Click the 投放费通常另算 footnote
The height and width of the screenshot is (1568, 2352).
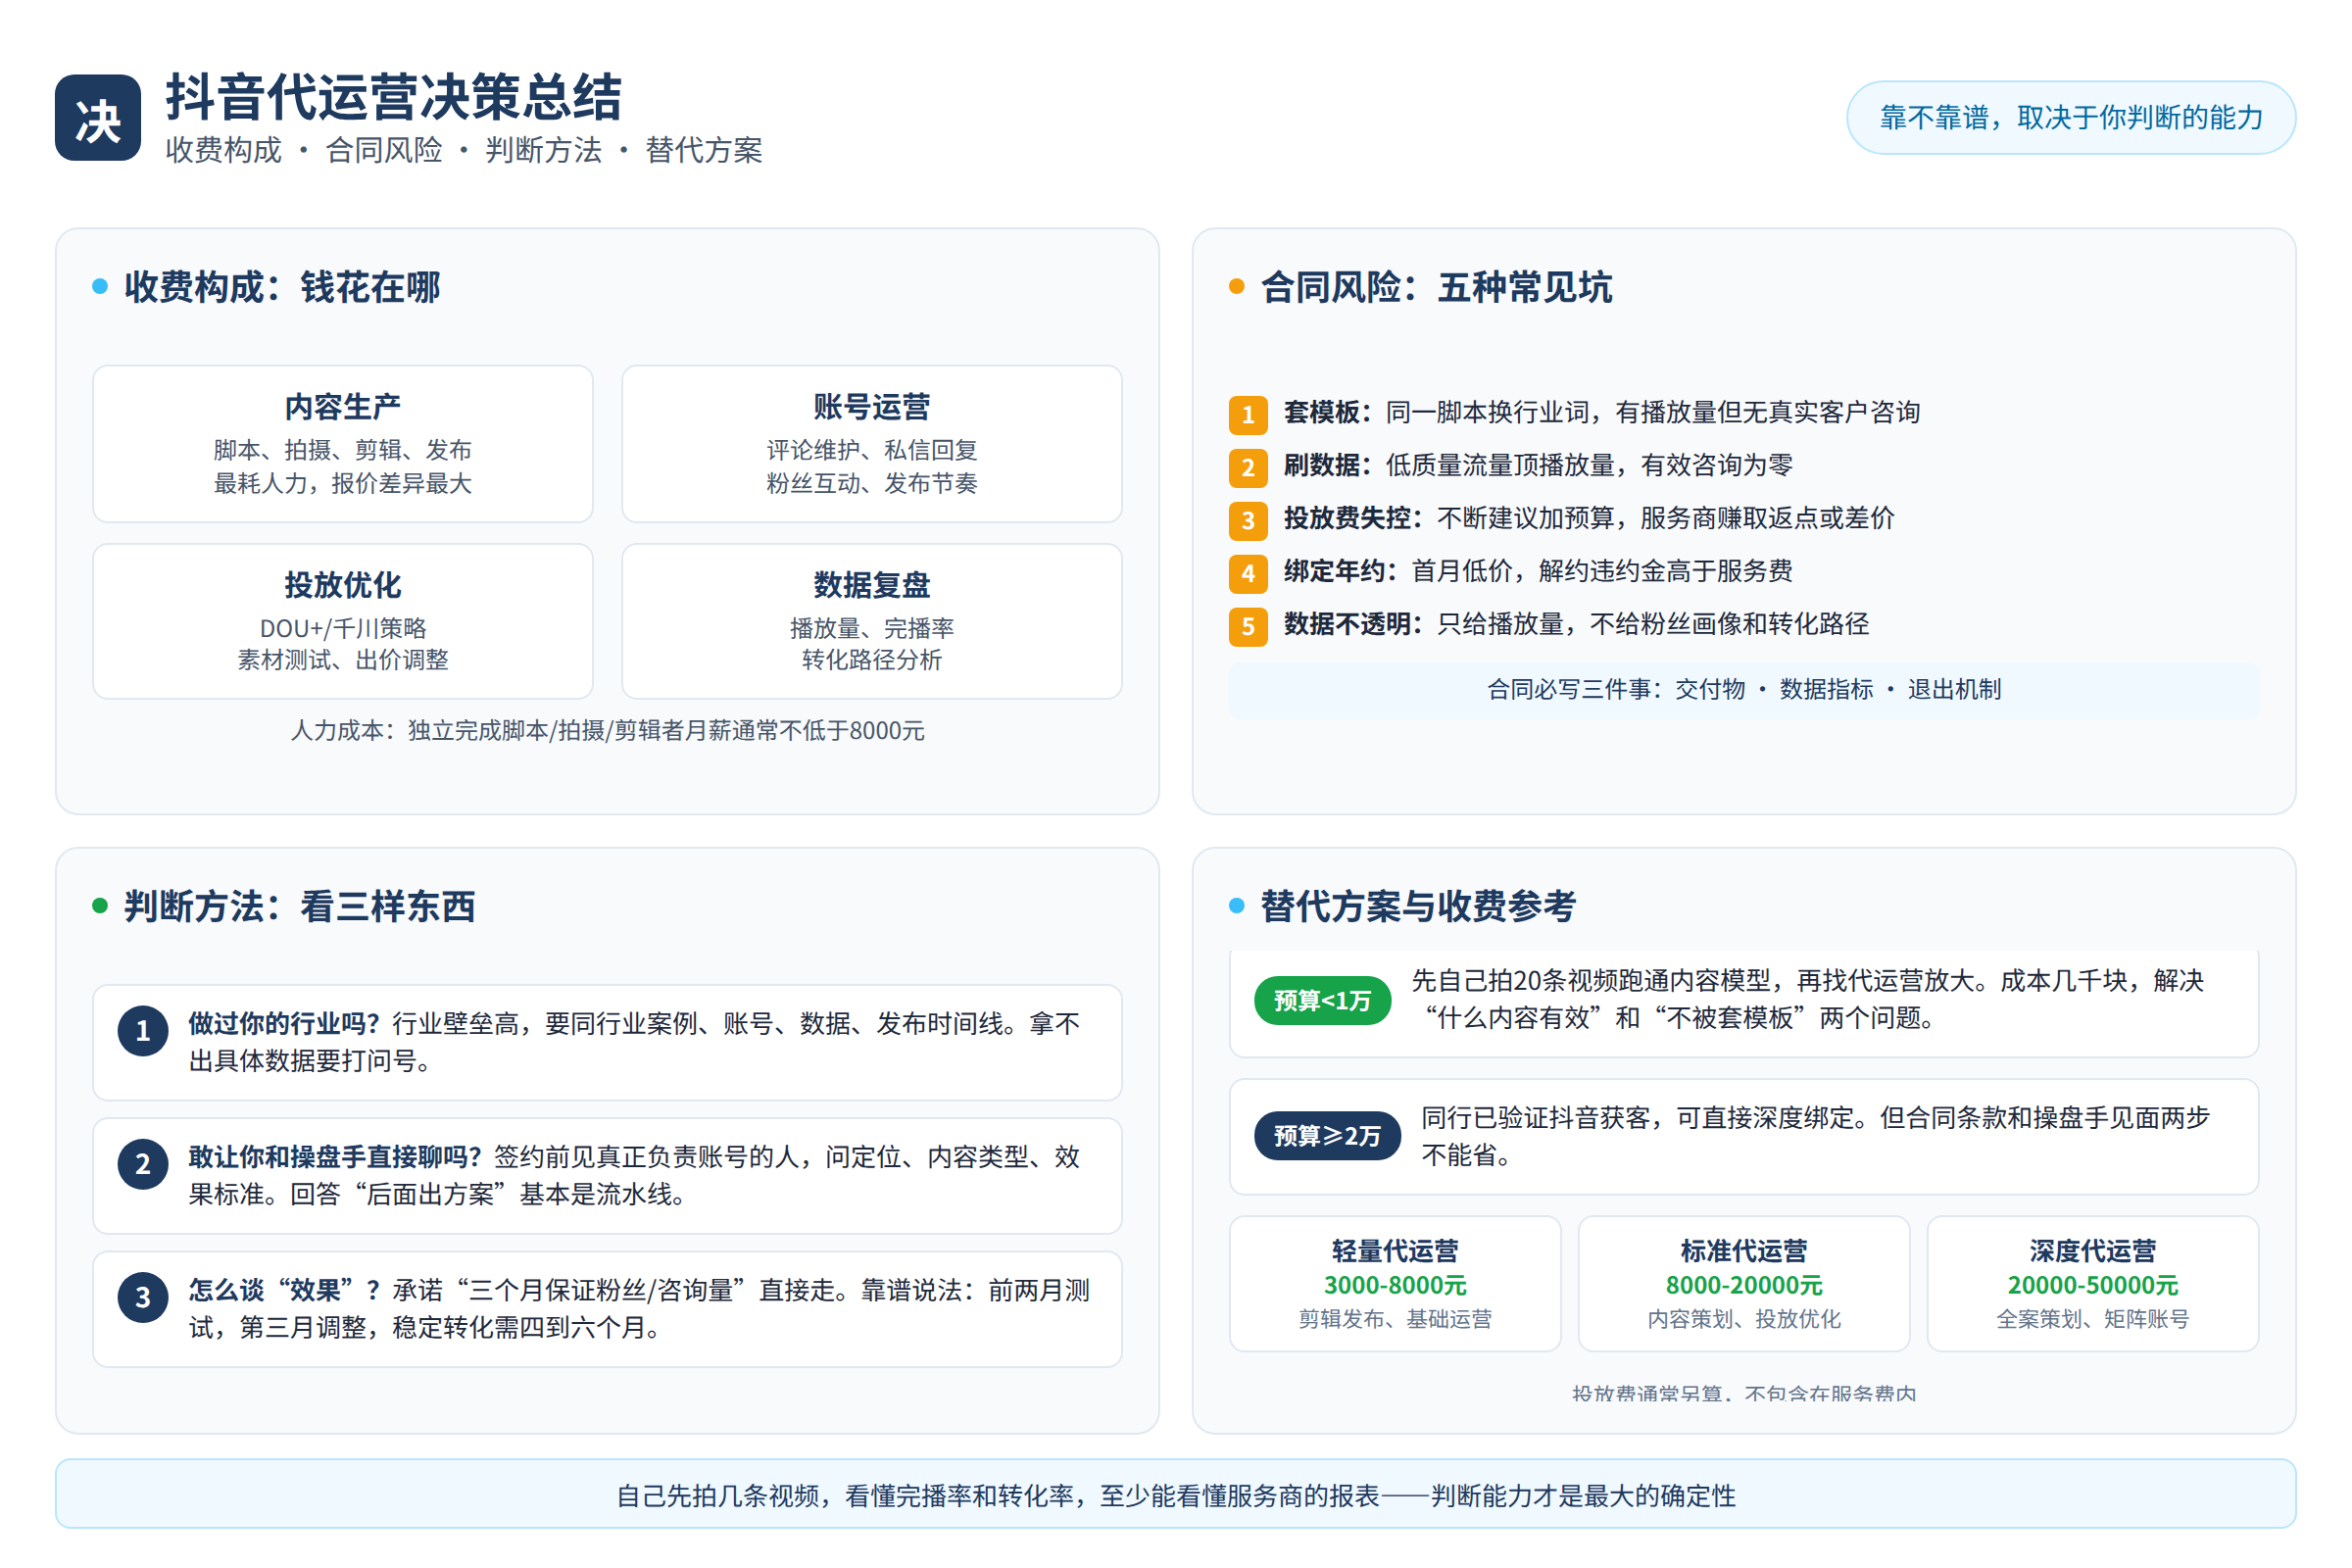point(1744,1393)
